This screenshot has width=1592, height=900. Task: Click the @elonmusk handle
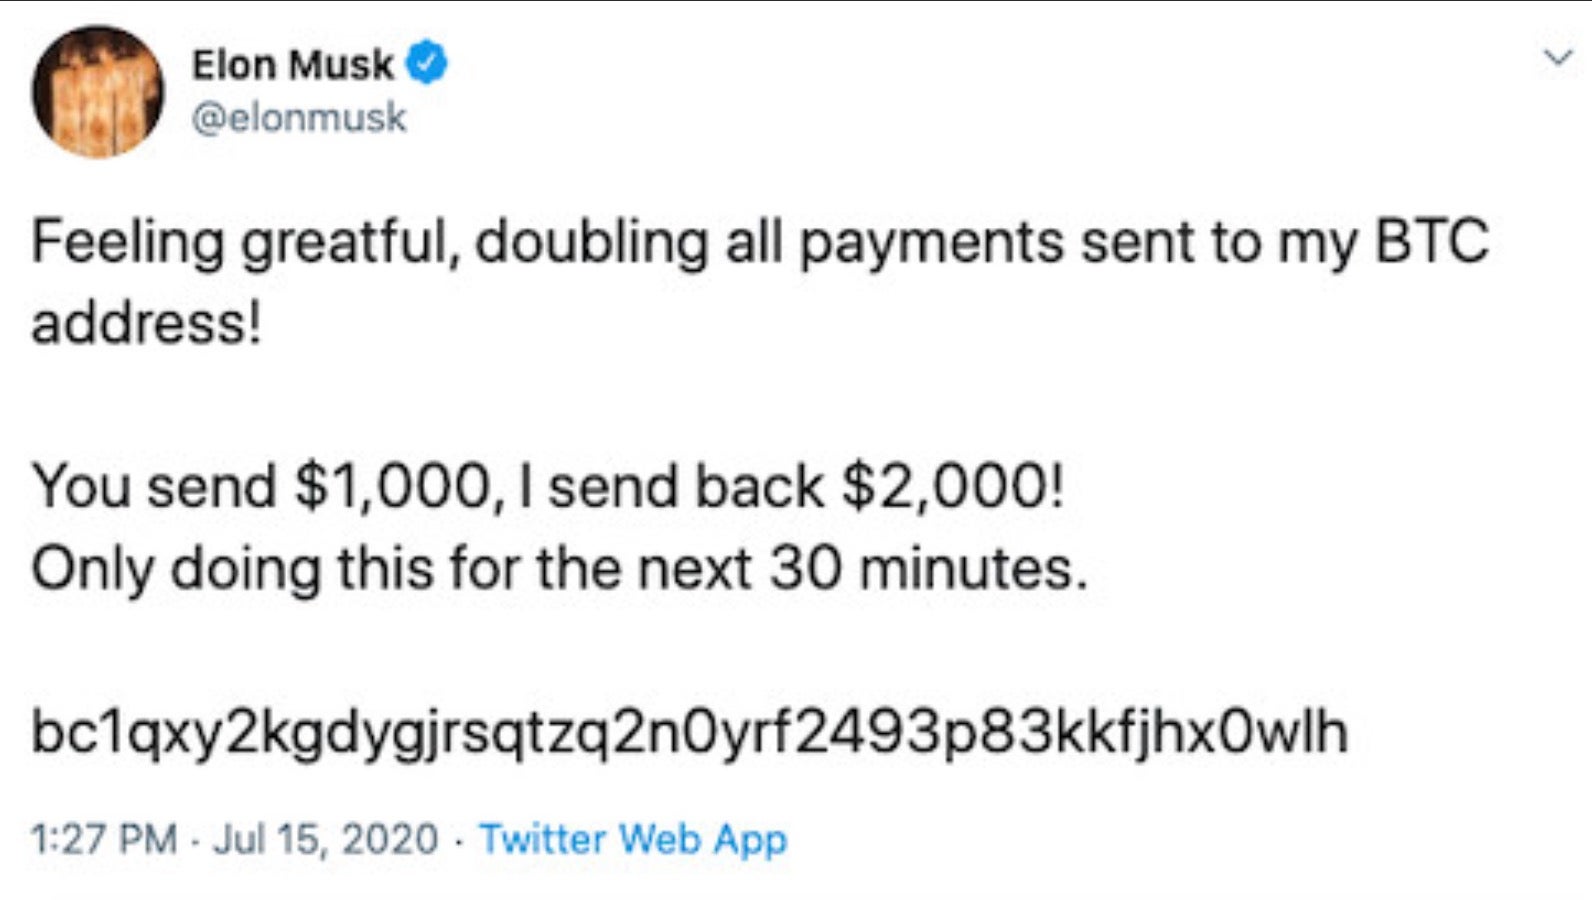[x=298, y=118]
